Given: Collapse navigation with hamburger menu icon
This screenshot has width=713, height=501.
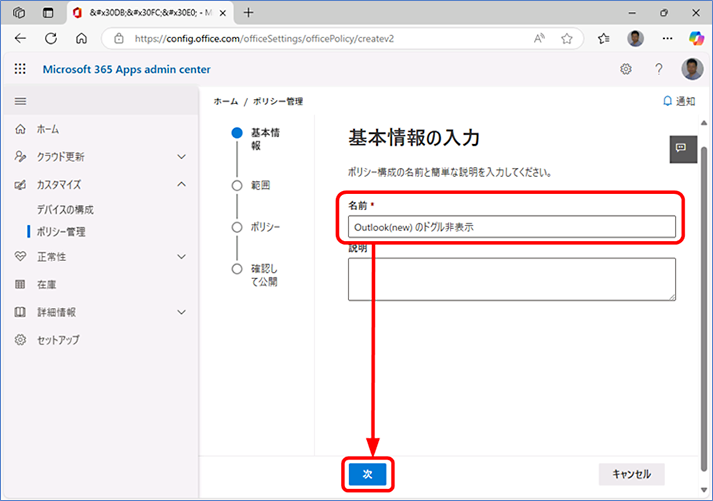Looking at the screenshot, I should [x=20, y=101].
